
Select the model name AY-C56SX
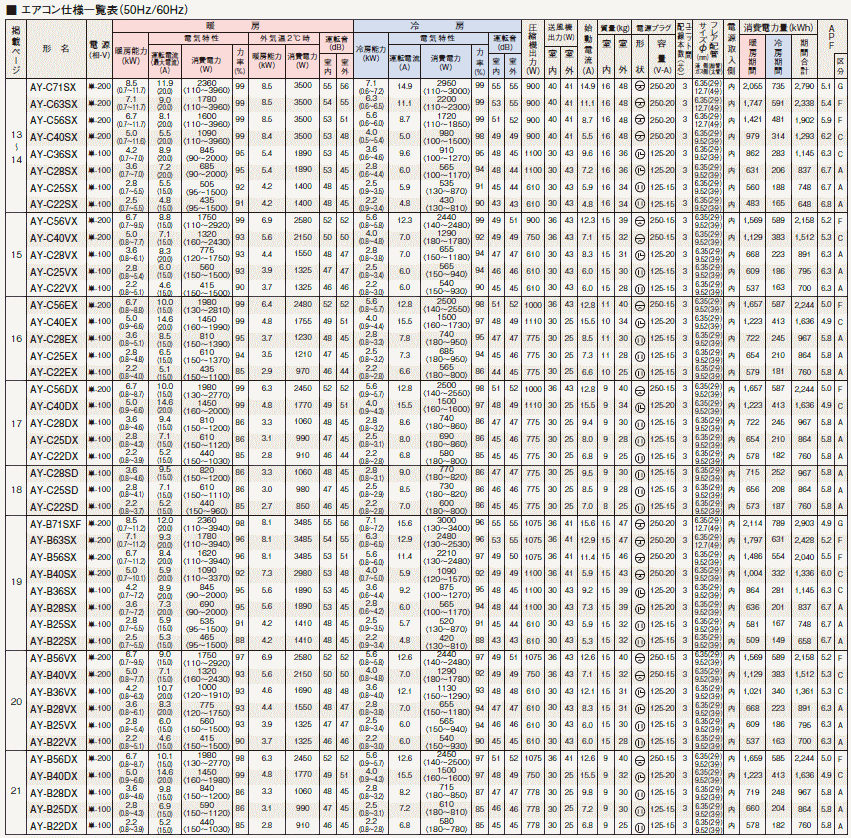(53, 120)
